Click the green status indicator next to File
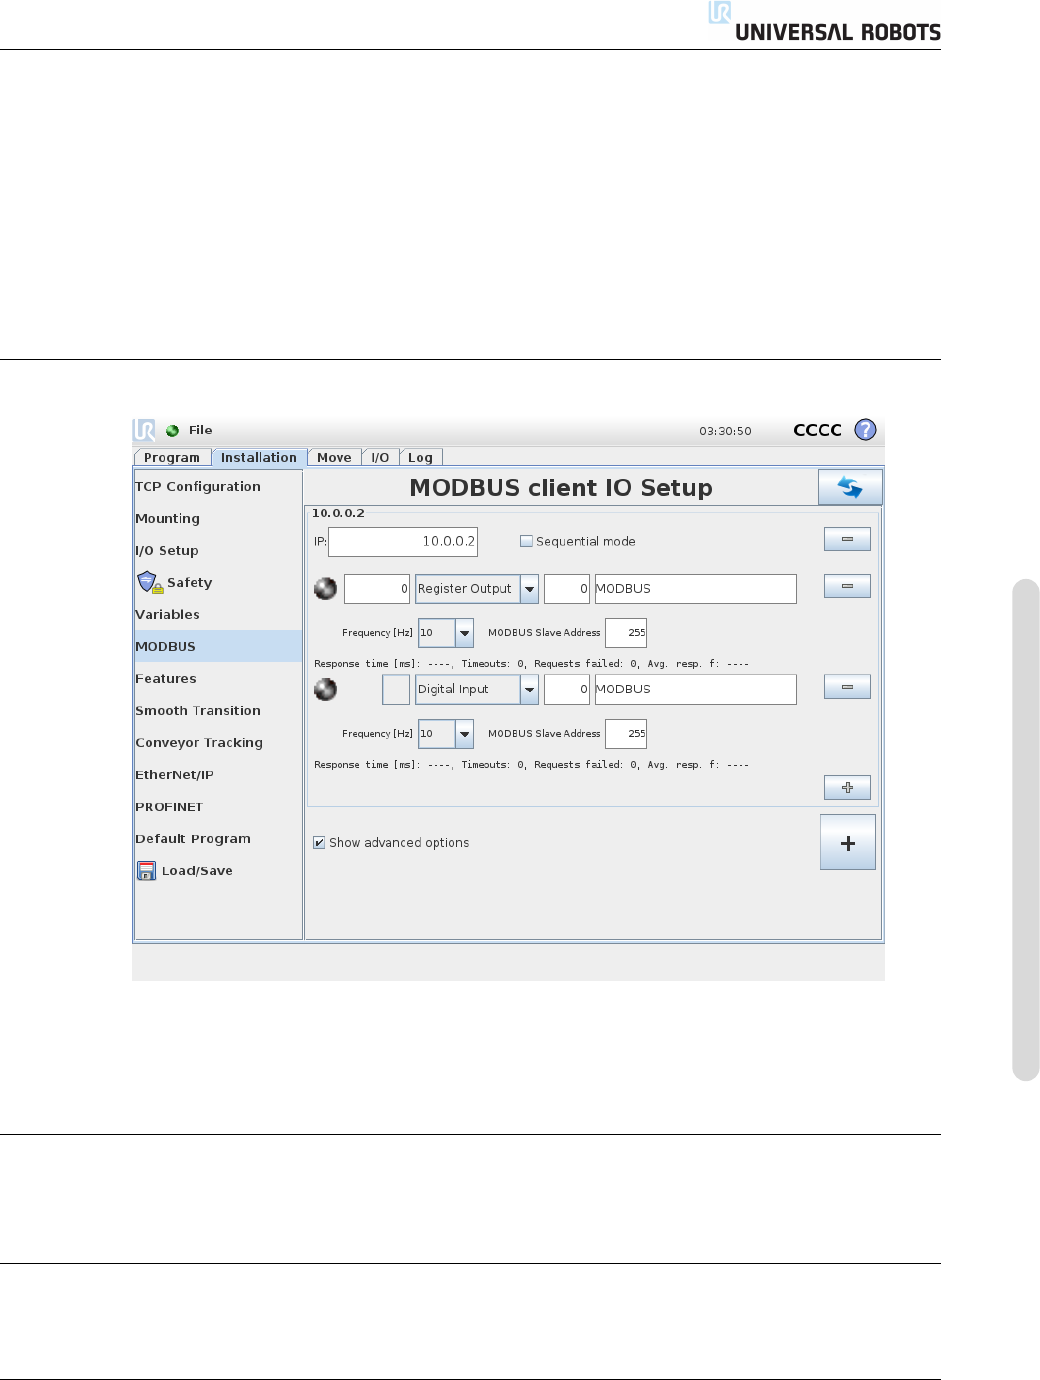This screenshot has height=1380, width=1040. (172, 431)
